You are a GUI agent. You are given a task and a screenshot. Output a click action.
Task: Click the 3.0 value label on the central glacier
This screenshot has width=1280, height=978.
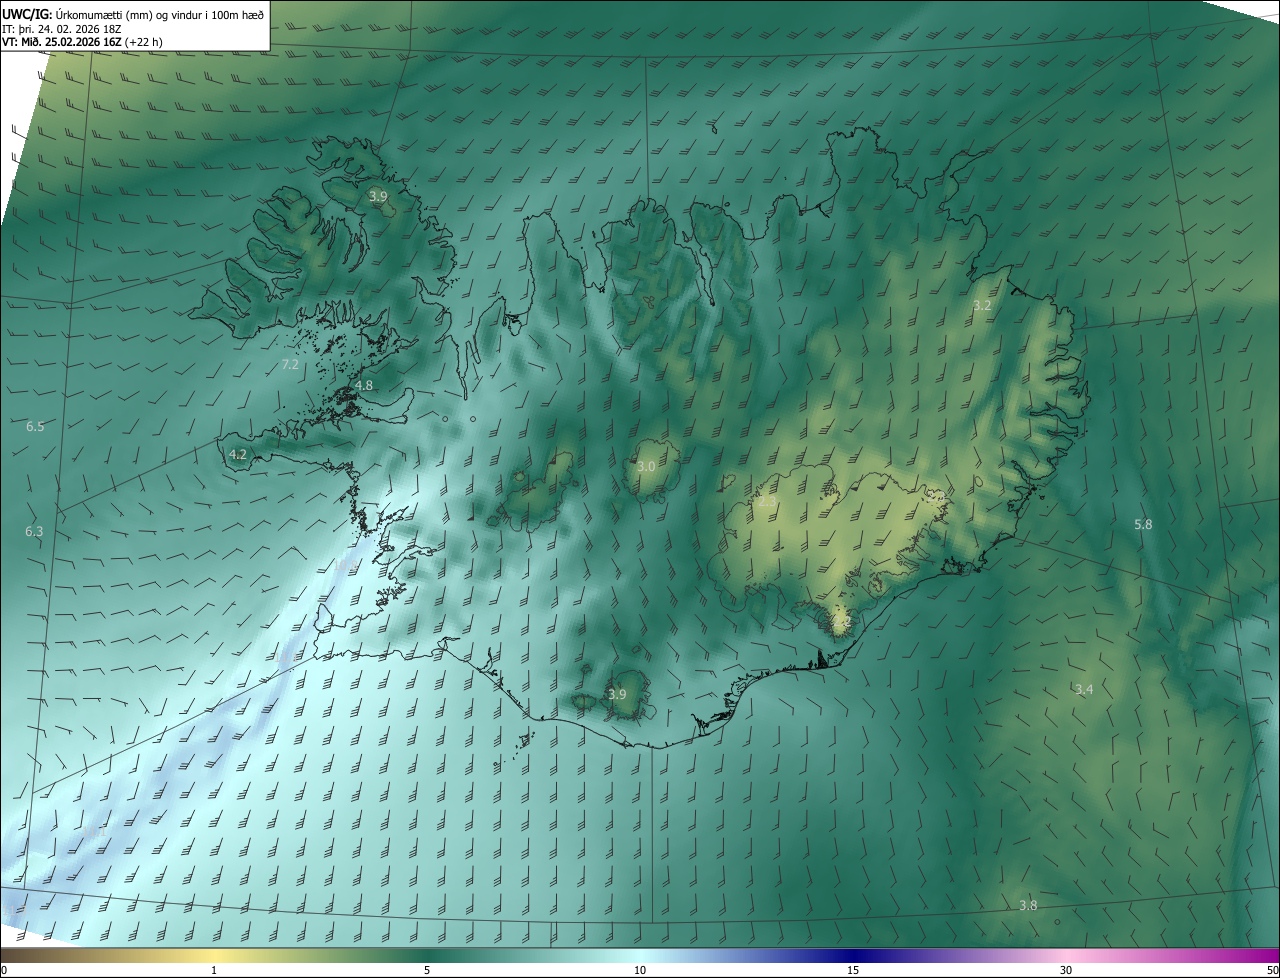point(646,467)
